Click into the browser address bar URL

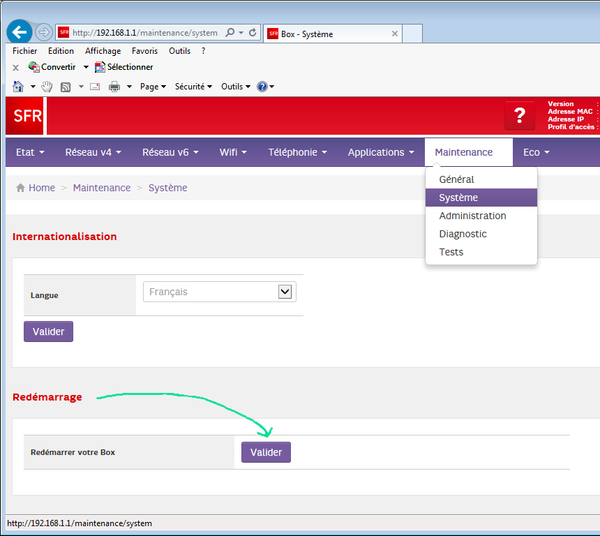(145, 33)
